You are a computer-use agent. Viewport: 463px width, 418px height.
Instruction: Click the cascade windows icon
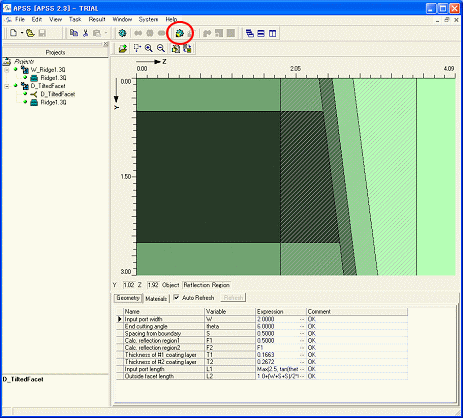250,33
